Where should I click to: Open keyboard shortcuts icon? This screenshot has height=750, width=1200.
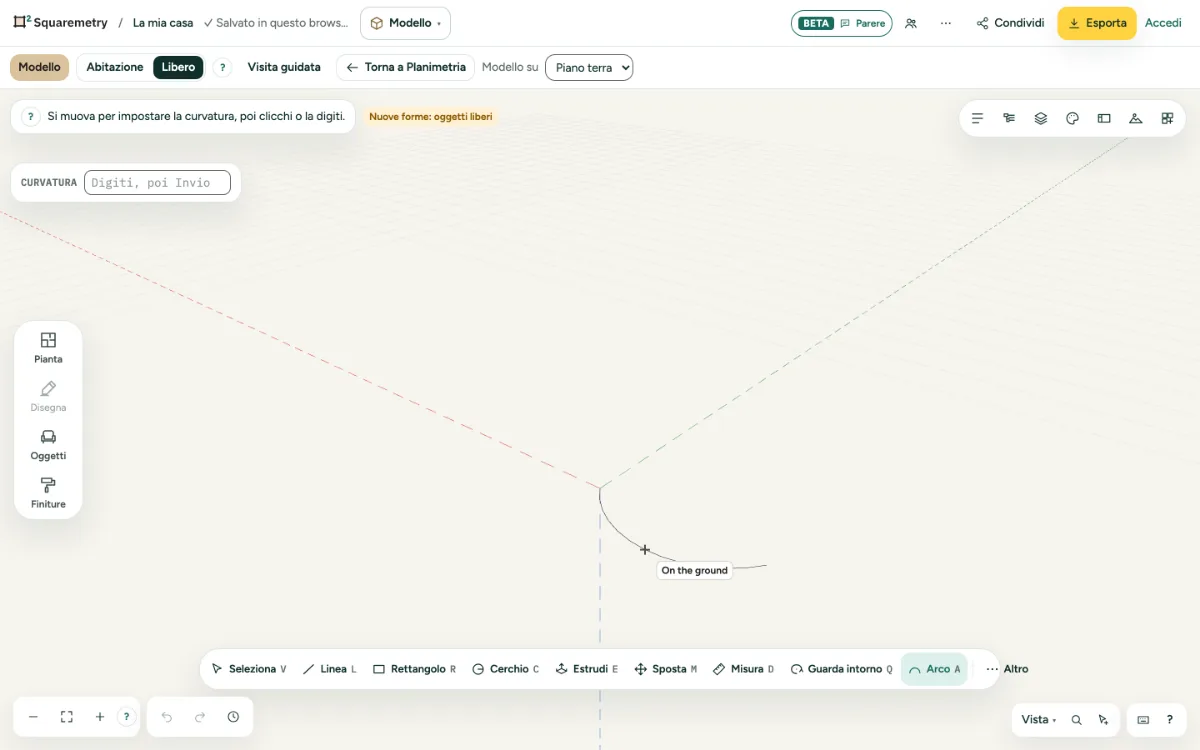1143,720
